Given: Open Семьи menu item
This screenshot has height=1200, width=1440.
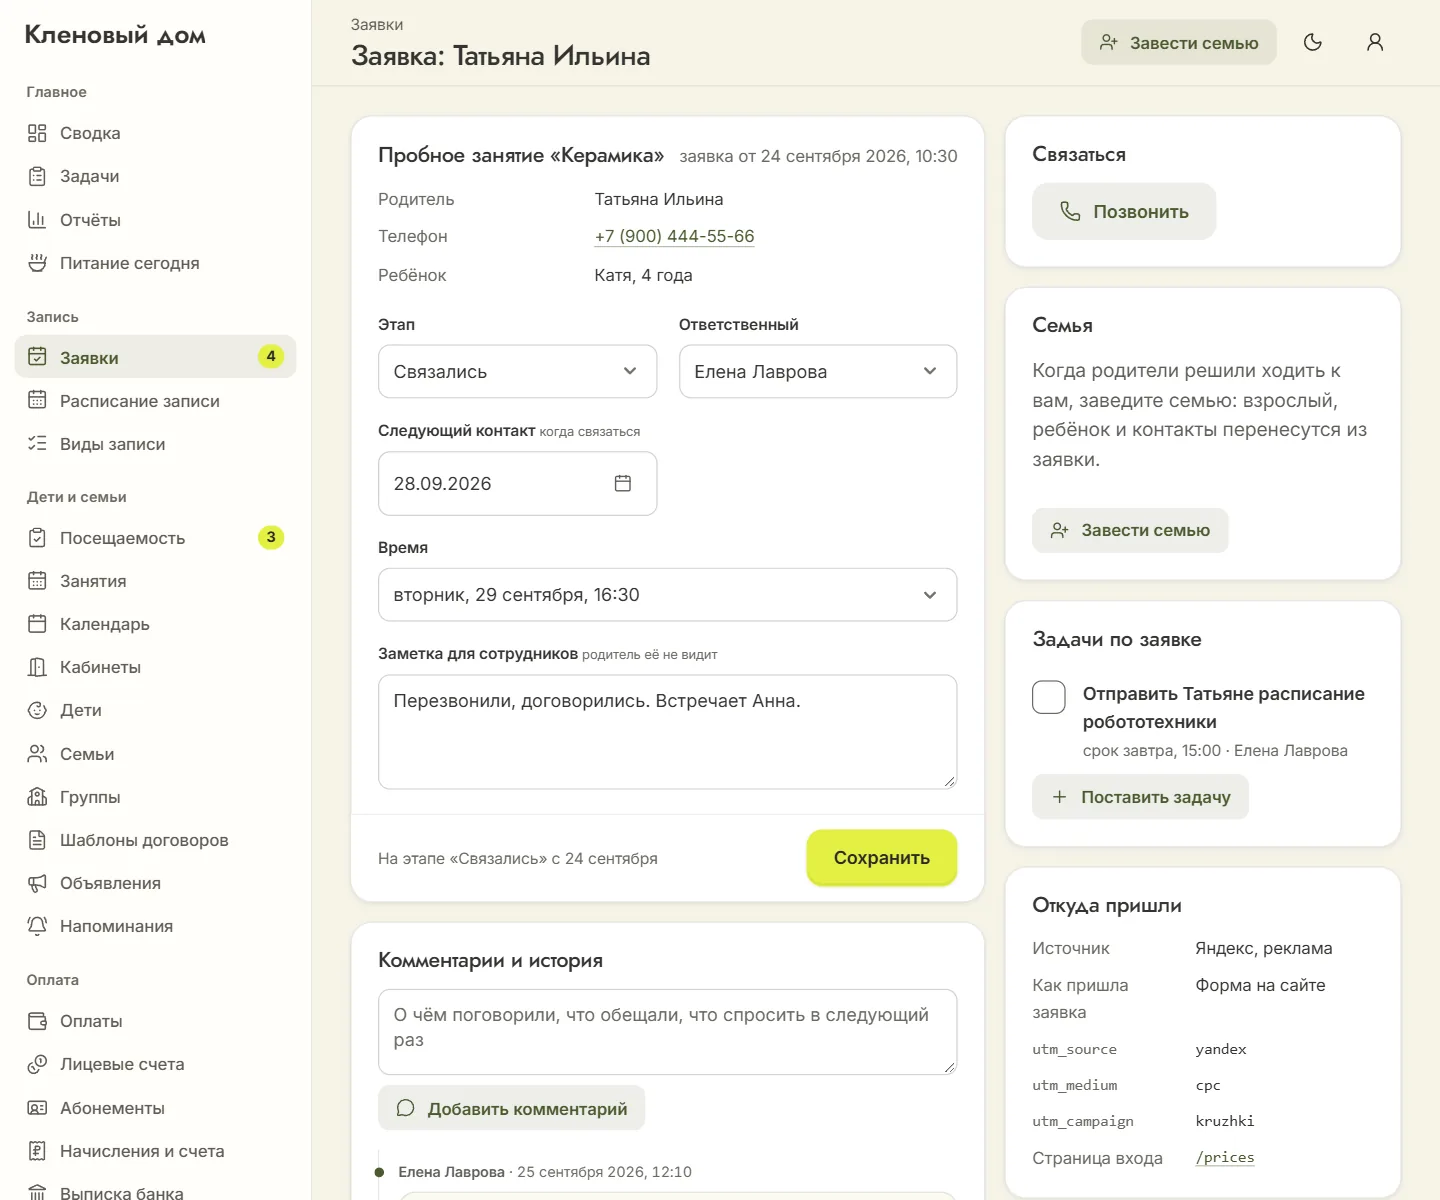Looking at the screenshot, I should click(x=155, y=754).
